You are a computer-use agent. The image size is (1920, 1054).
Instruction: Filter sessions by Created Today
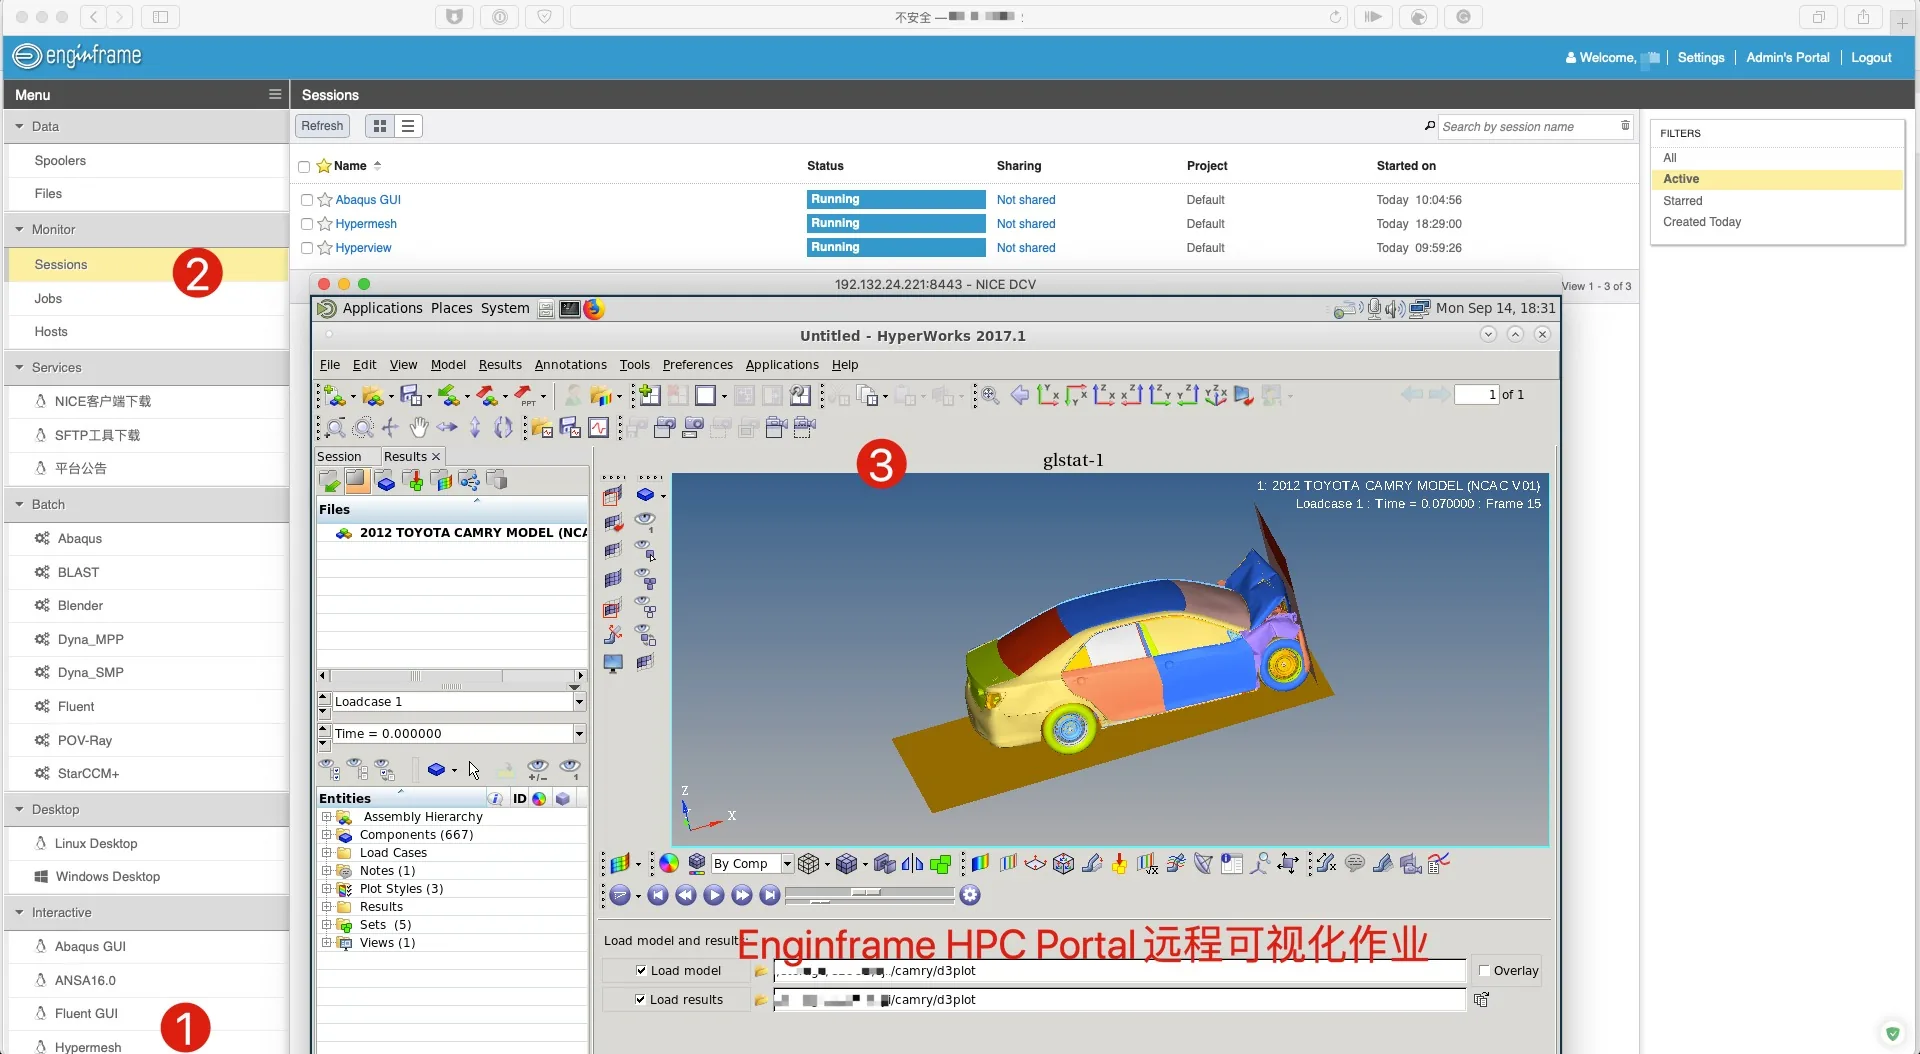click(x=1702, y=222)
